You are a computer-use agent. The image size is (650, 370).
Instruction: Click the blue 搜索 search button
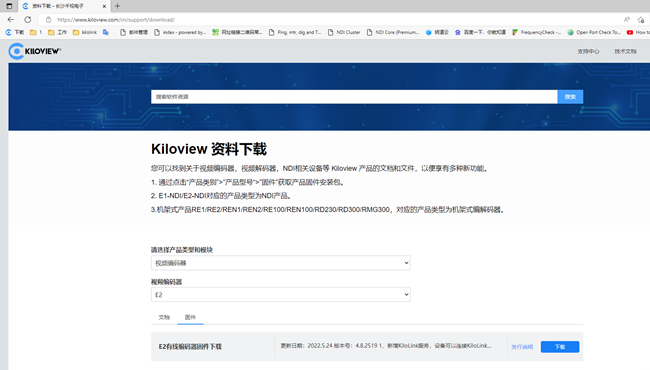(x=570, y=97)
